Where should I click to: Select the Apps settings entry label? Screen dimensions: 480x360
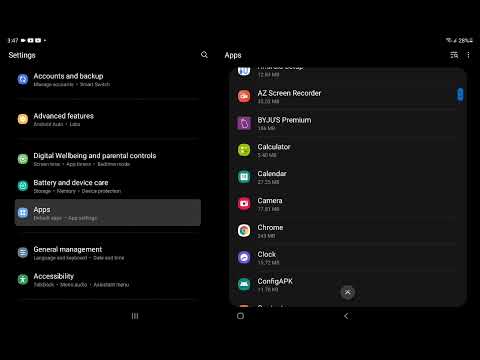point(42,210)
